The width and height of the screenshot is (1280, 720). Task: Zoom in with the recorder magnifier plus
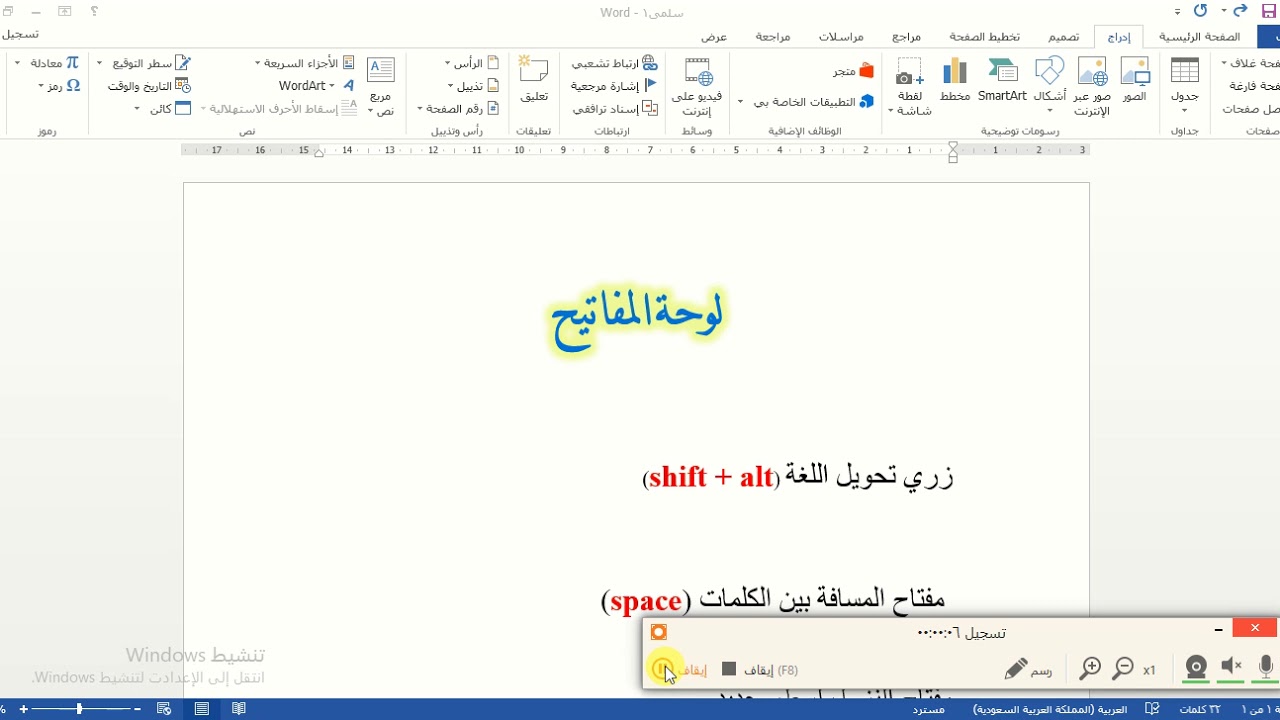tap(1090, 669)
